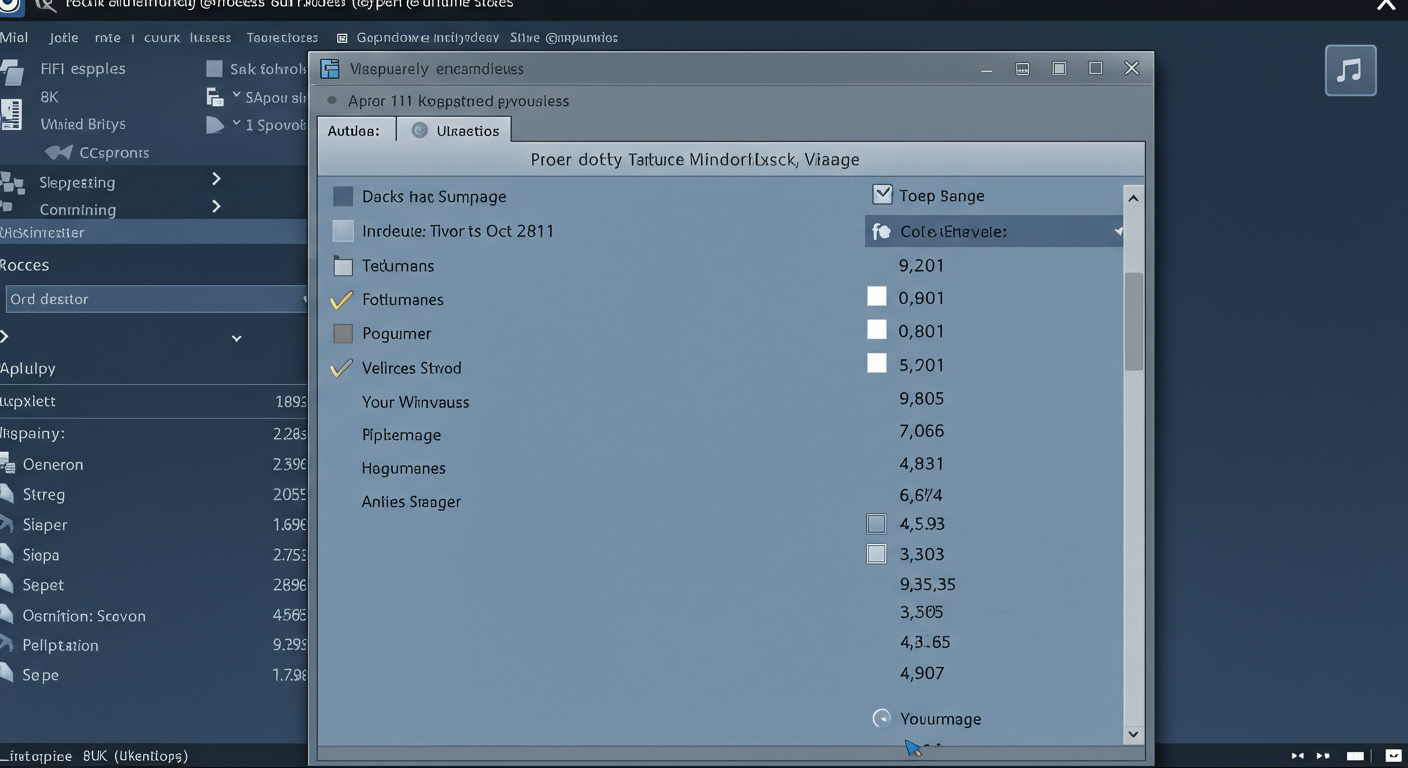Uncheck the Toep Sange checkbox

pos(882,195)
